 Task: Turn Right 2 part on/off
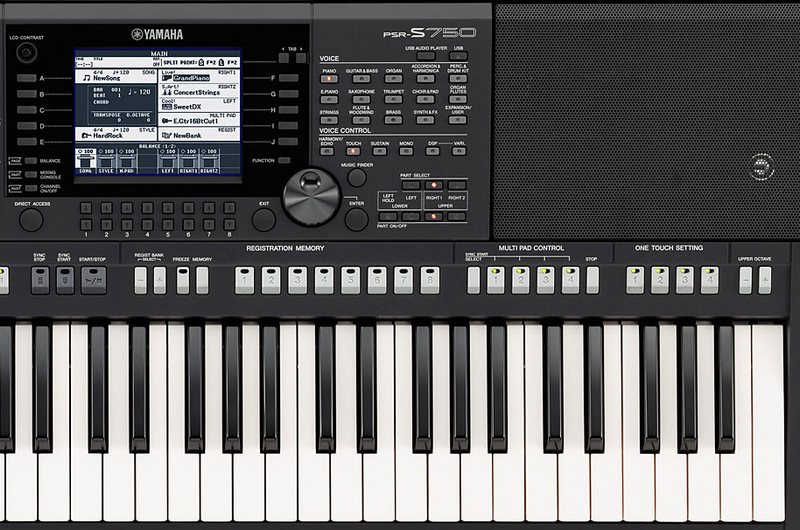tap(457, 217)
